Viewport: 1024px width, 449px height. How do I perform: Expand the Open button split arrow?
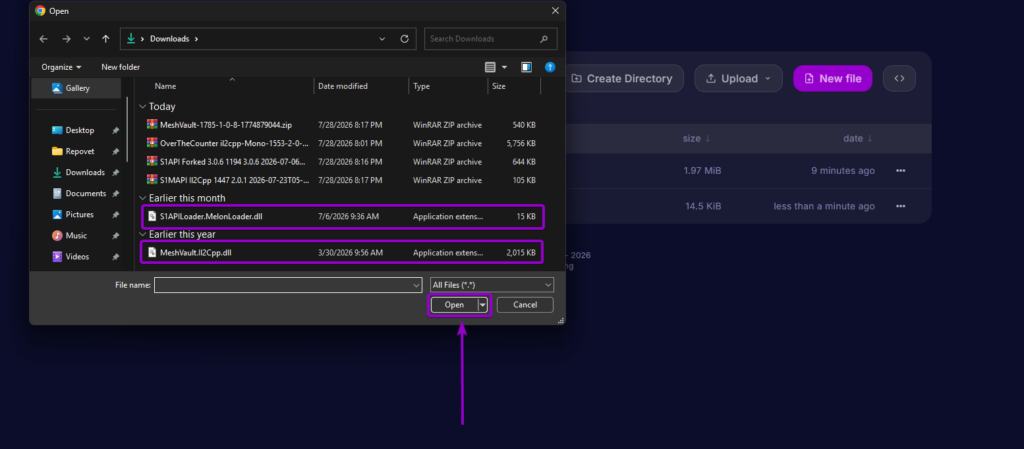point(483,305)
